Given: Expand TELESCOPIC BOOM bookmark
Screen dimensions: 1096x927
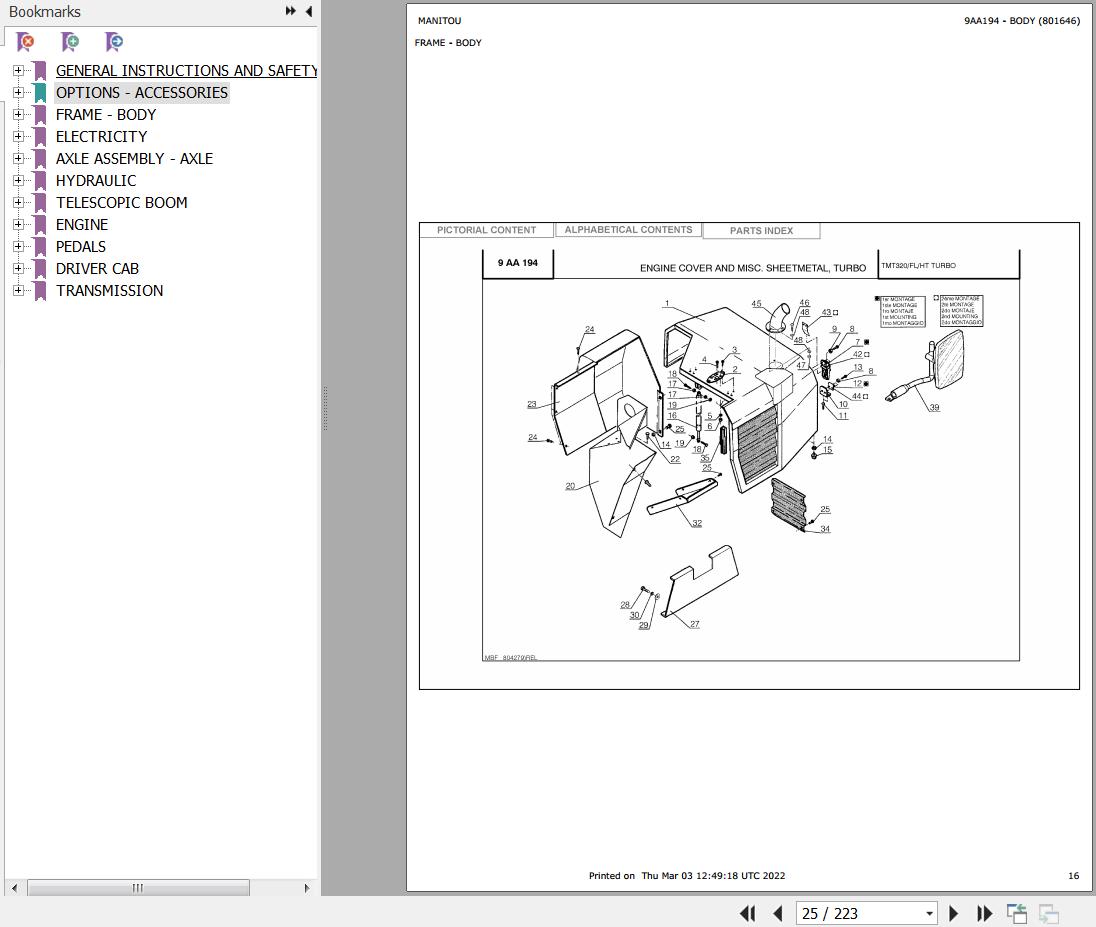Looking at the screenshot, I should click(18, 203).
